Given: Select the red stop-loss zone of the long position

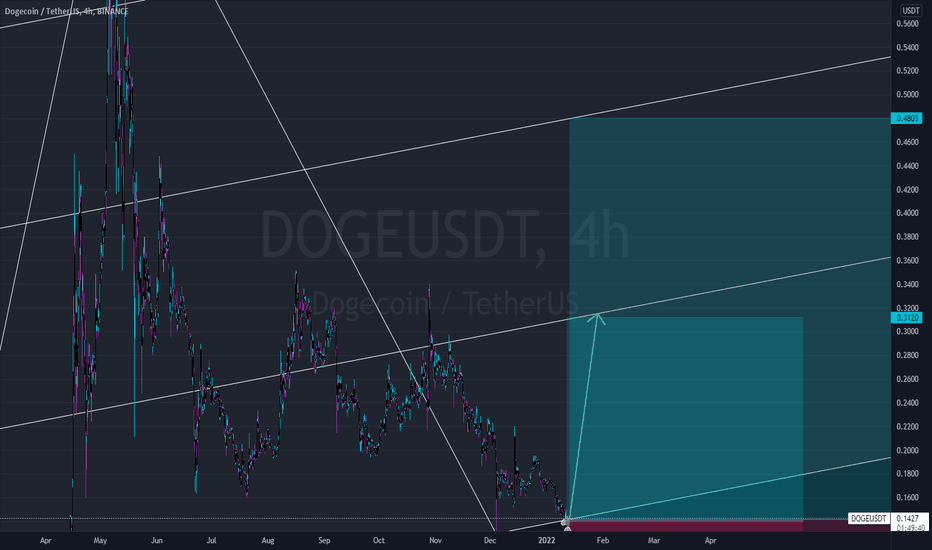Looking at the screenshot, I should click(686, 526).
